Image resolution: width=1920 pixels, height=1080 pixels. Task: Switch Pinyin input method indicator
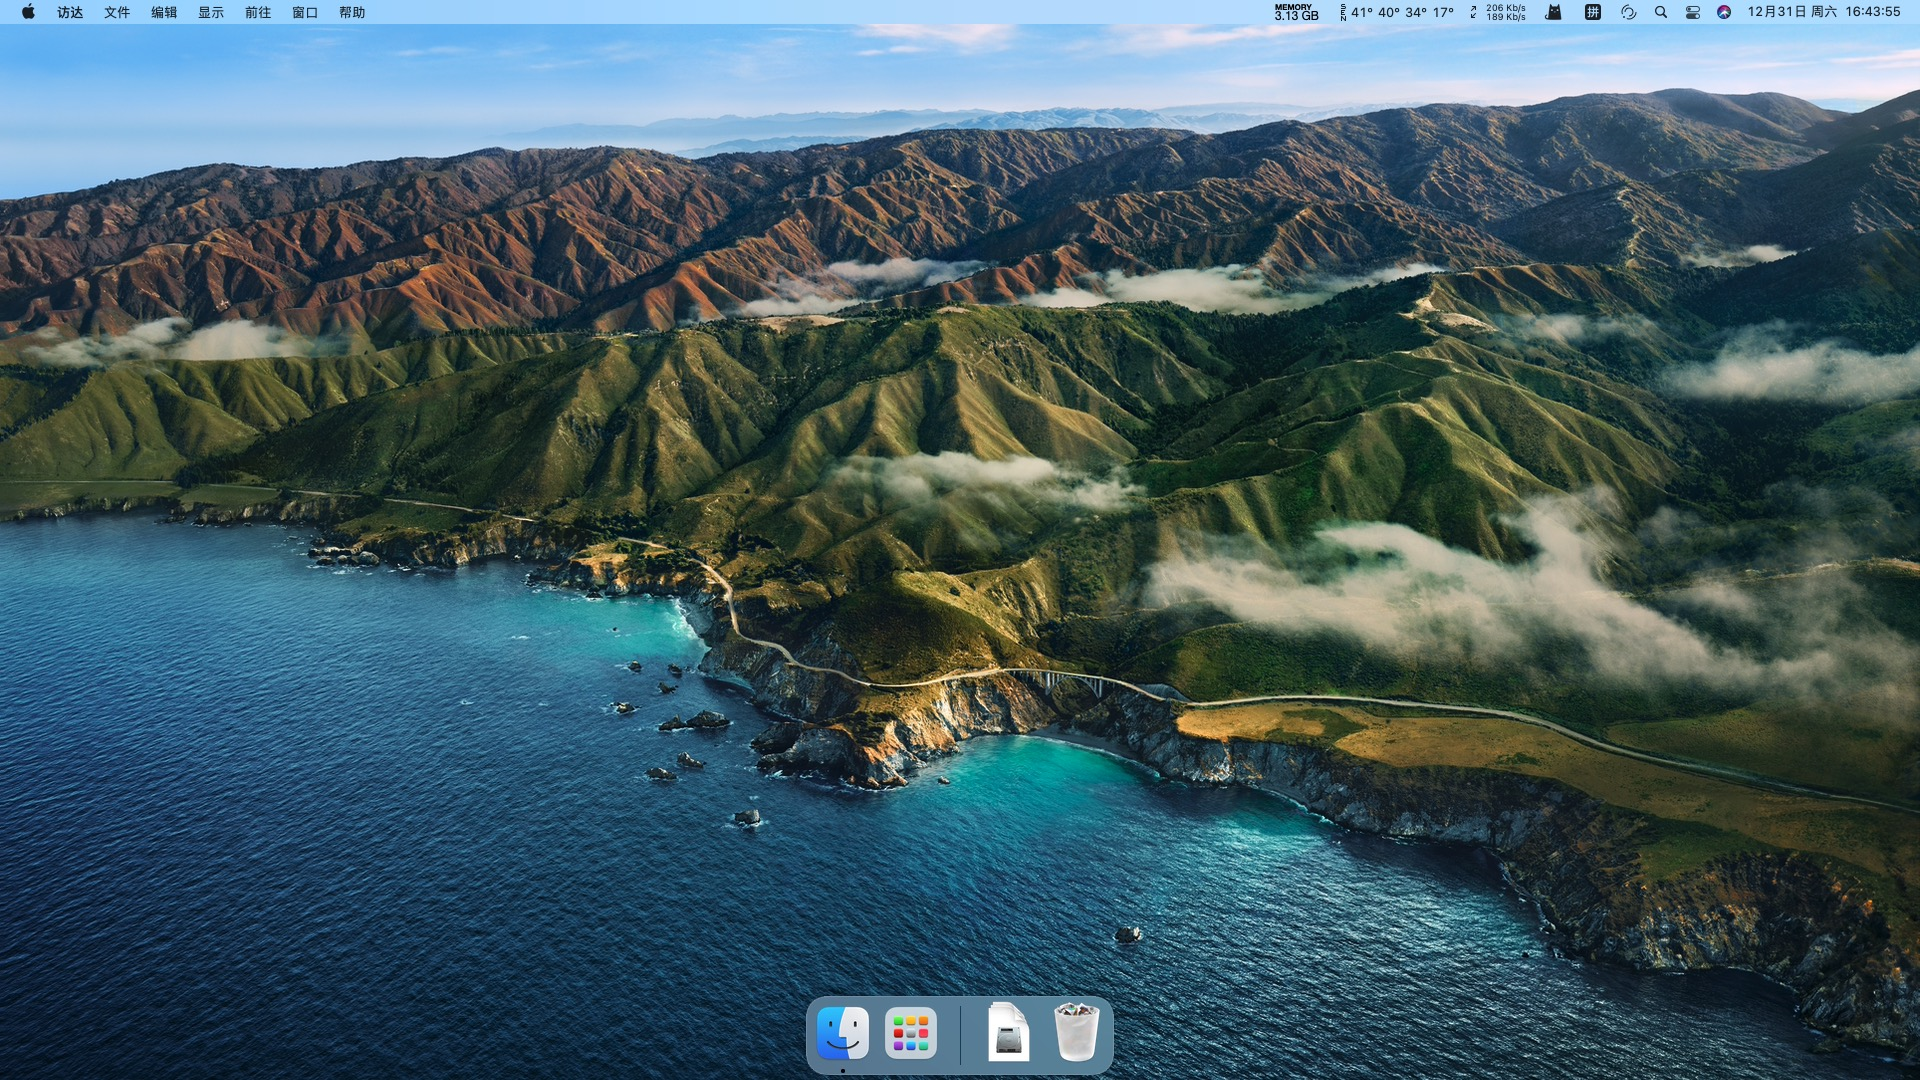[x=1593, y=12]
